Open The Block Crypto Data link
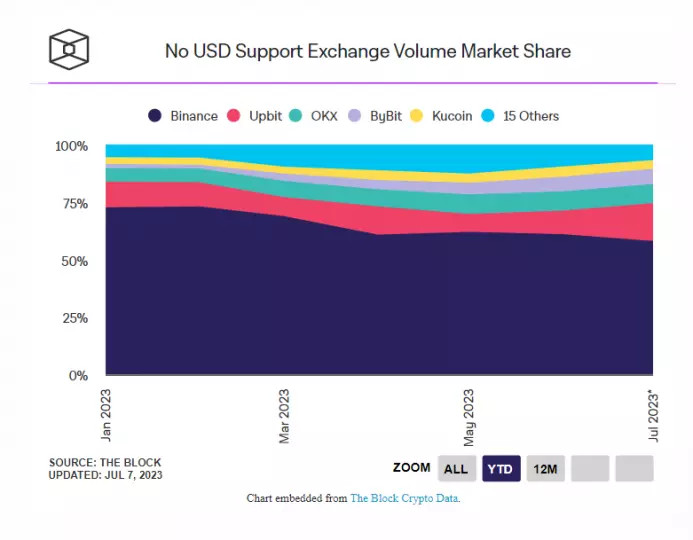Viewport: 693px width, 540px height. tap(404, 498)
